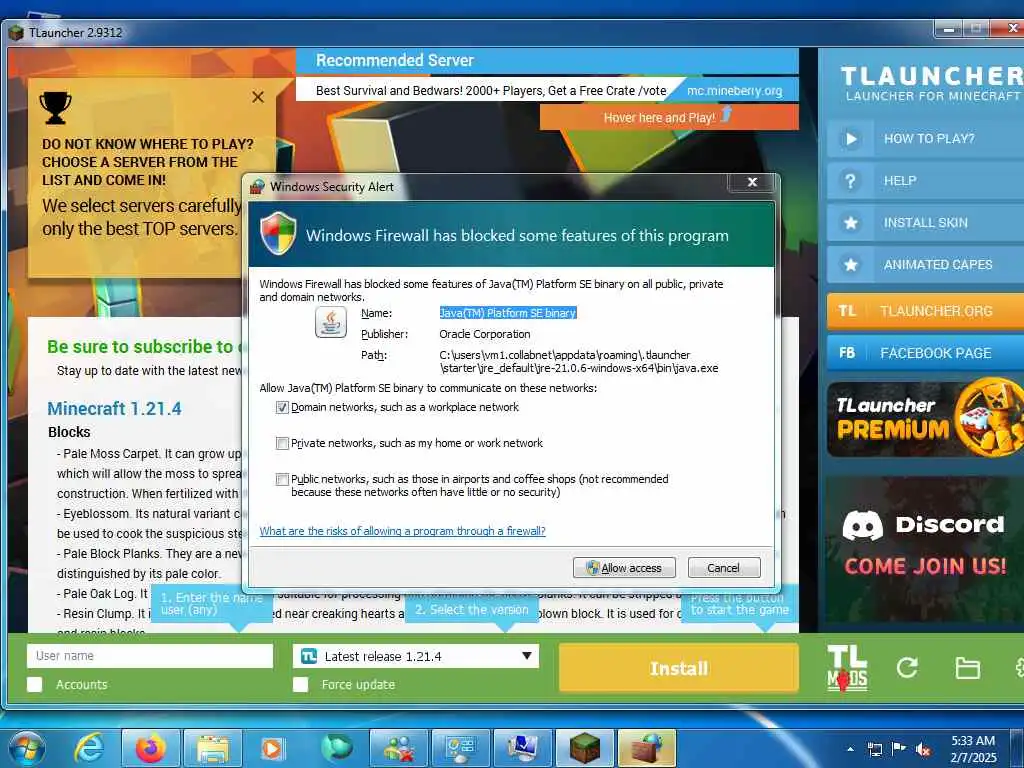Image resolution: width=1024 pixels, height=768 pixels.
Task: Open ANIMATED CAPES menu item
Action: tap(925, 264)
